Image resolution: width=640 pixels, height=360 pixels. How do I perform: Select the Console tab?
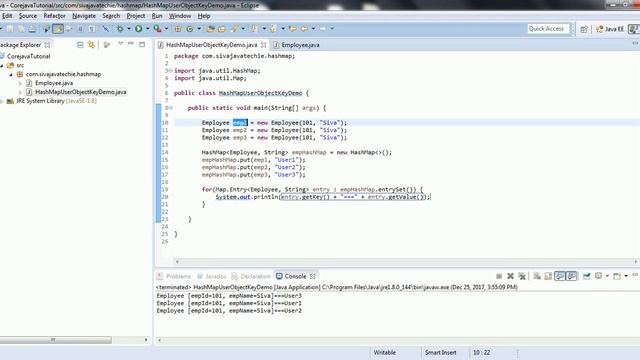(x=295, y=276)
